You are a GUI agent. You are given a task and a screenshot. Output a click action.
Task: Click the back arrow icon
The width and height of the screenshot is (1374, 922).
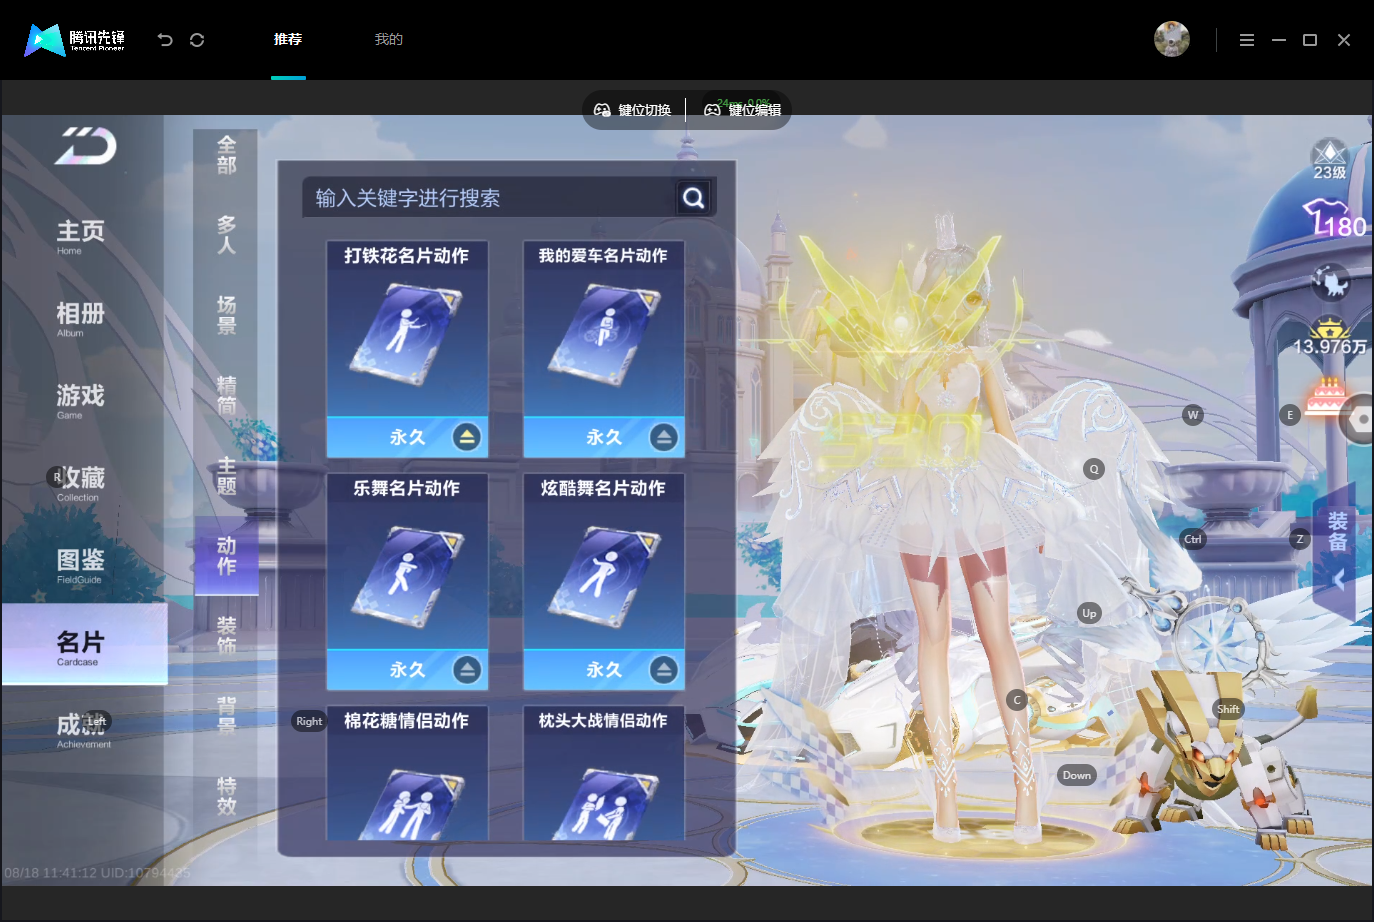pos(165,40)
